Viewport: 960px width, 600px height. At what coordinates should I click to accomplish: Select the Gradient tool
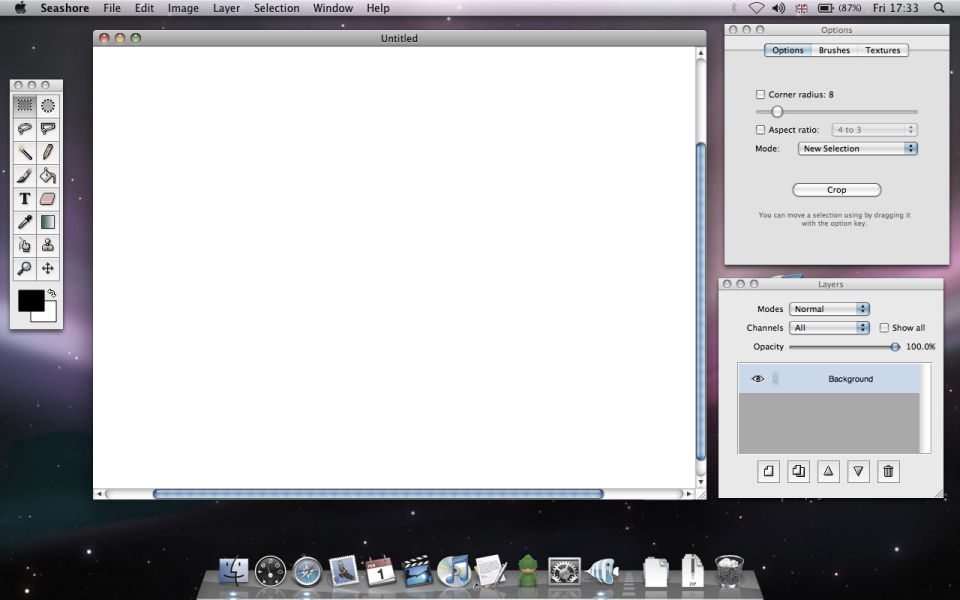pos(48,222)
